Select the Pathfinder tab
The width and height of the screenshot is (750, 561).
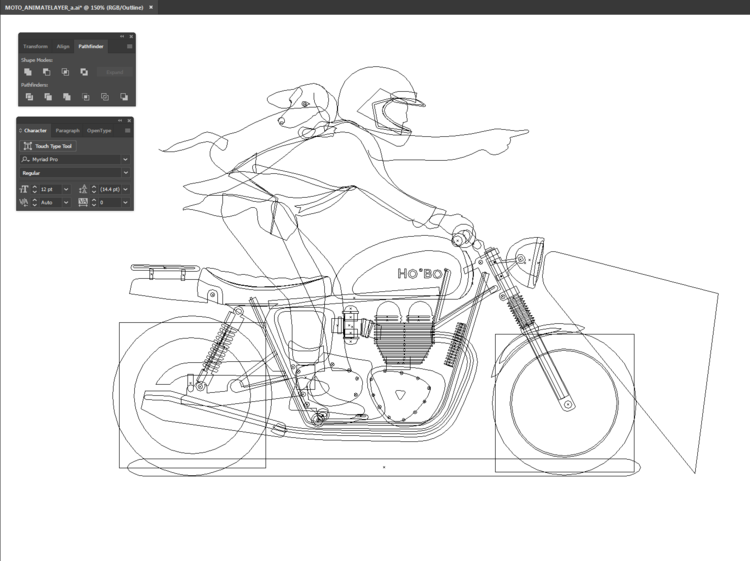coord(91,46)
